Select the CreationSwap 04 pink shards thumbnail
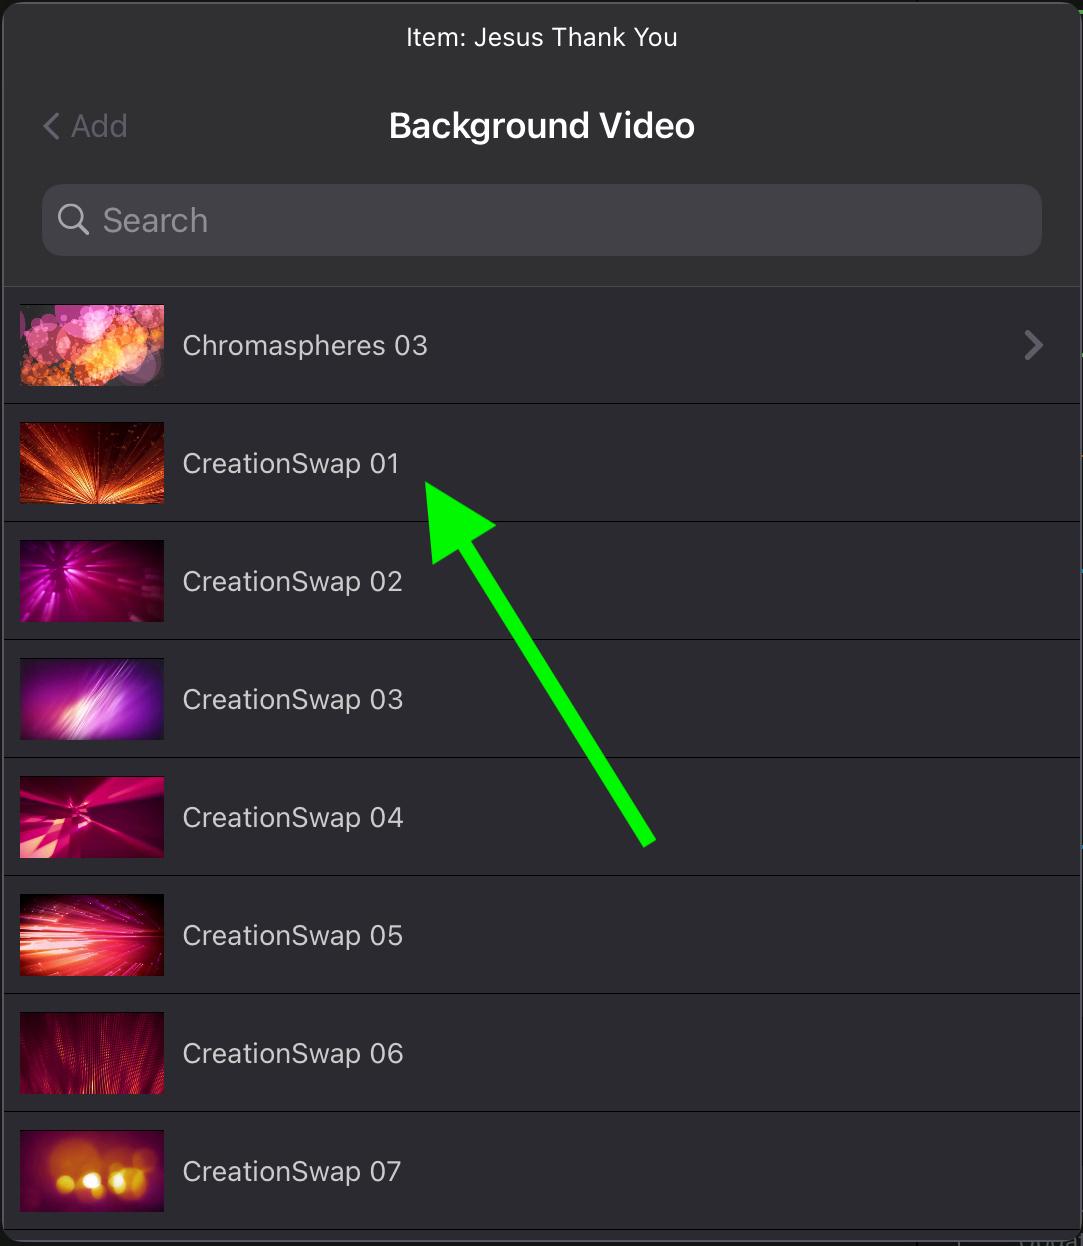1083x1246 pixels. tap(92, 817)
